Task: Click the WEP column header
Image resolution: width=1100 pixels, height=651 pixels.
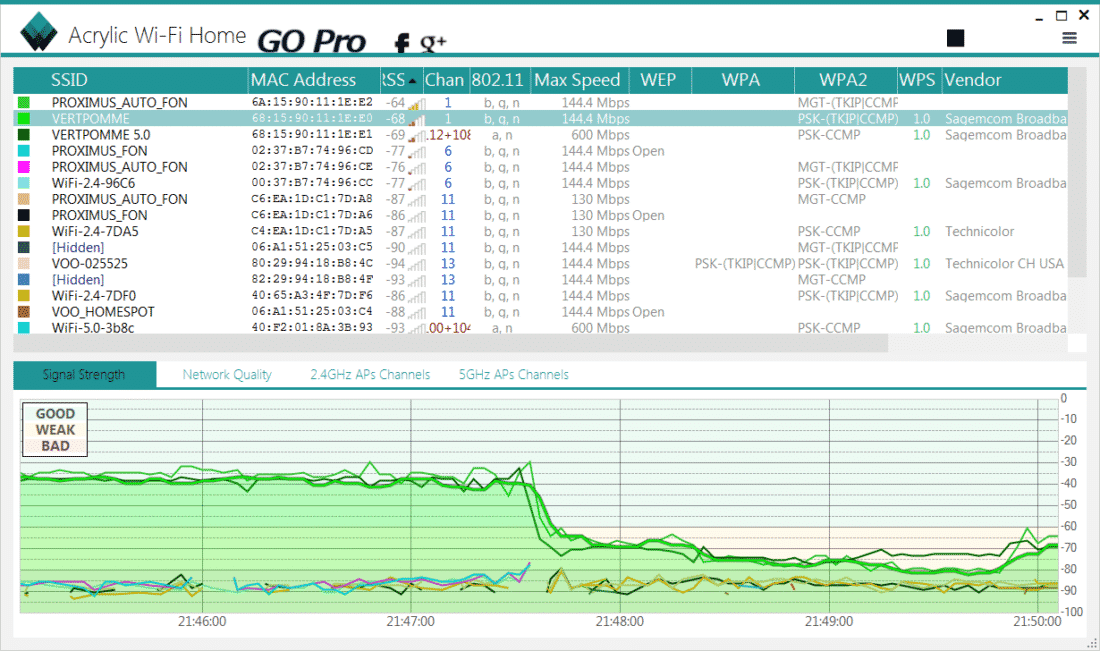Action: point(660,80)
